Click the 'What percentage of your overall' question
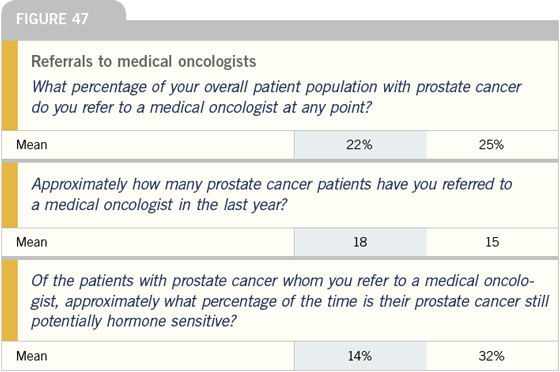Screen dimensions: 560x372 (x=276, y=97)
